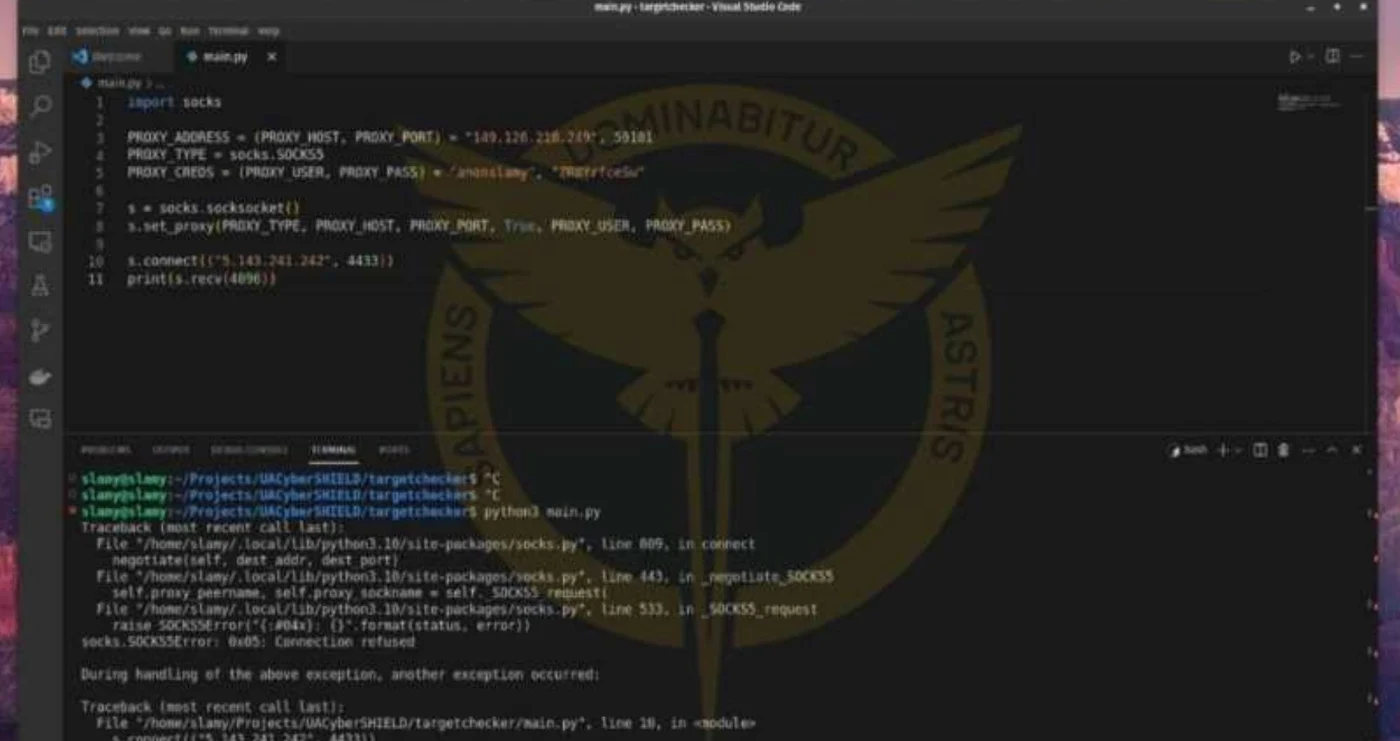Open the Terminal menu
Viewport: 1400px width, 741px height.
(x=228, y=31)
